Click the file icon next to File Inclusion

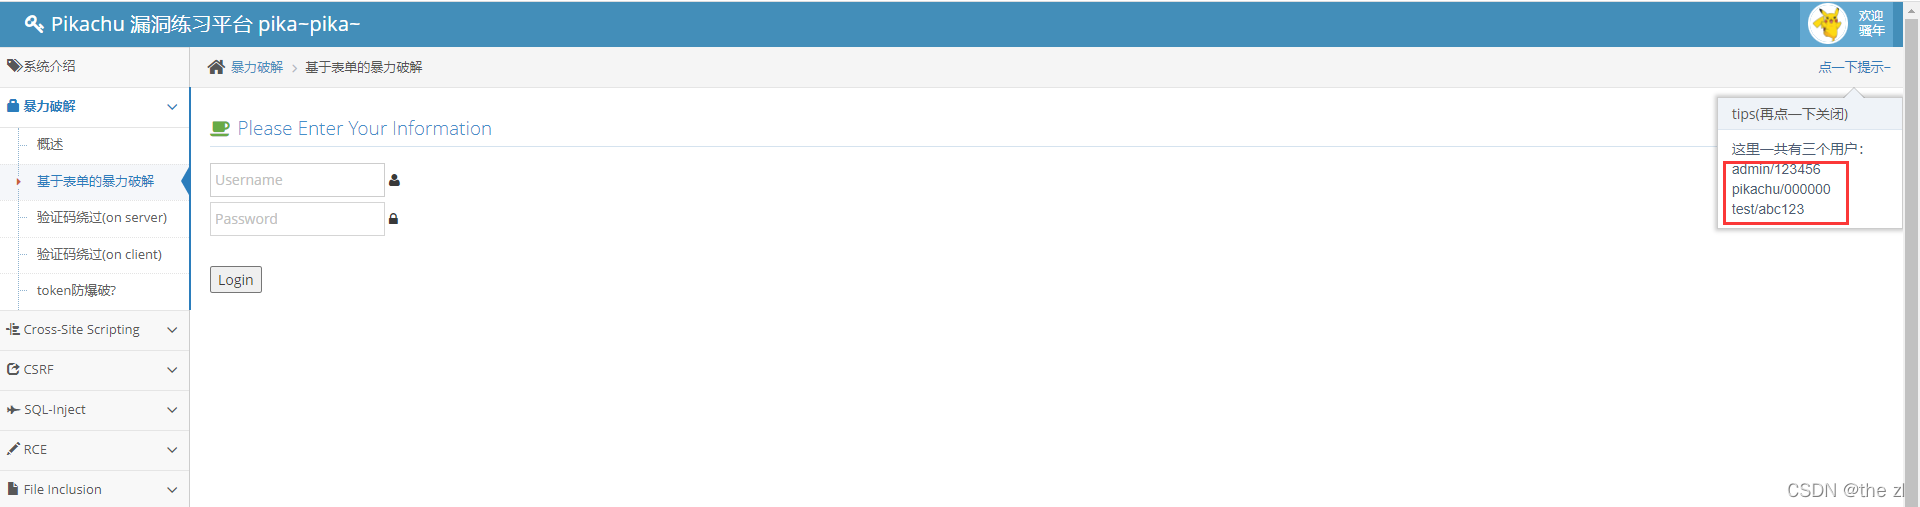point(13,489)
